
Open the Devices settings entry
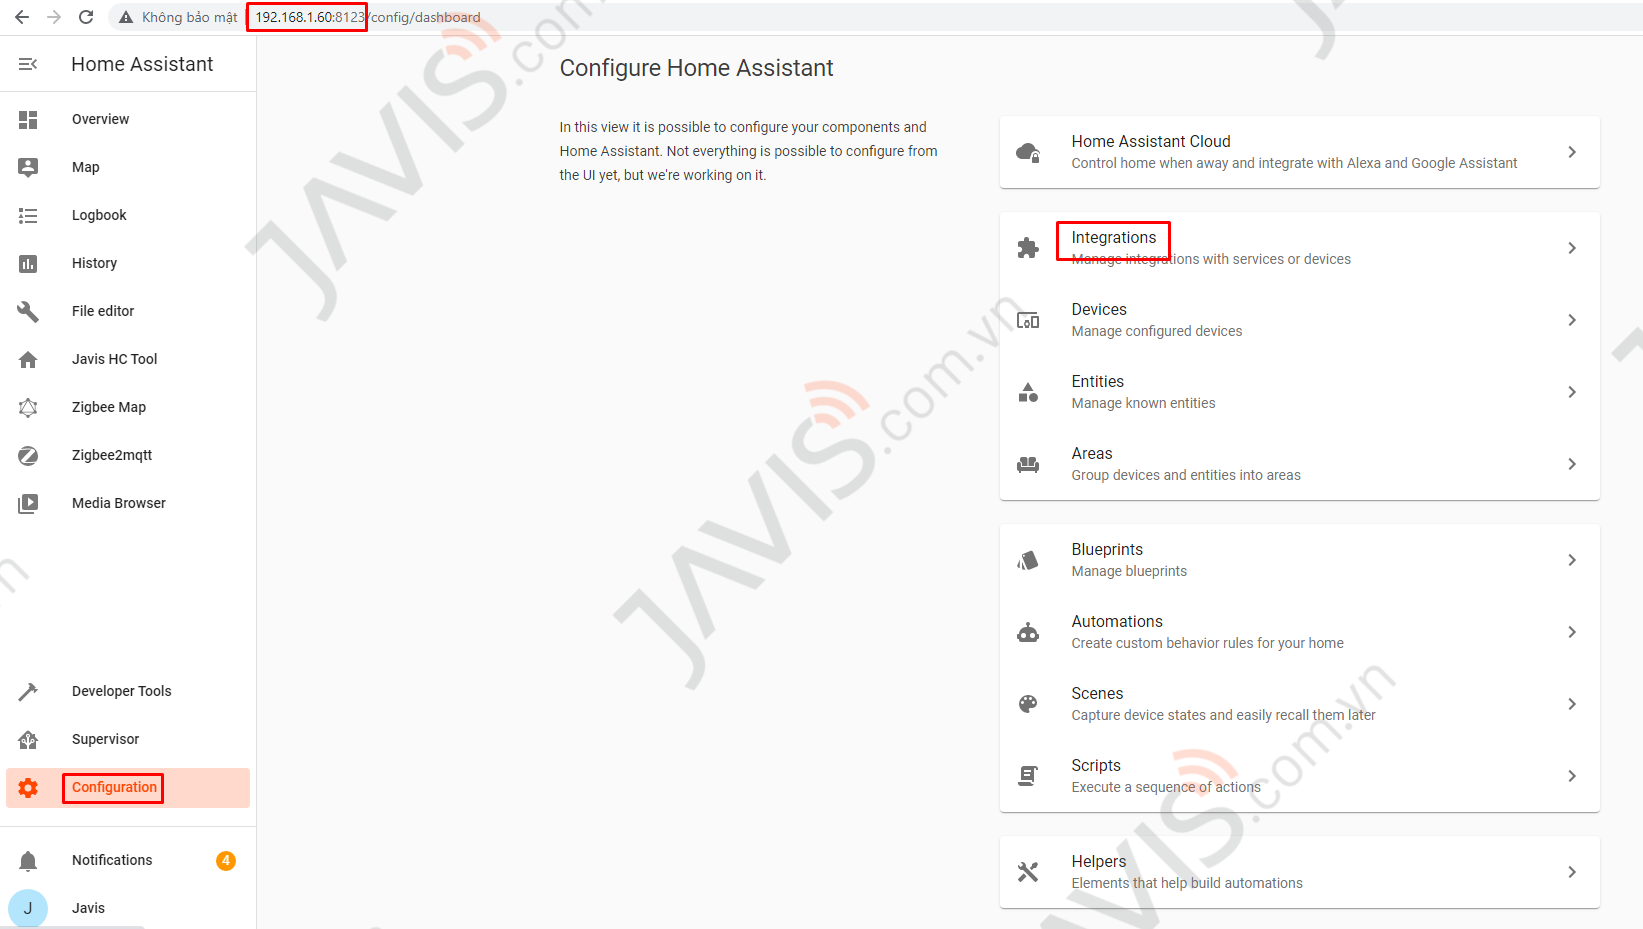coord(1300,320)
